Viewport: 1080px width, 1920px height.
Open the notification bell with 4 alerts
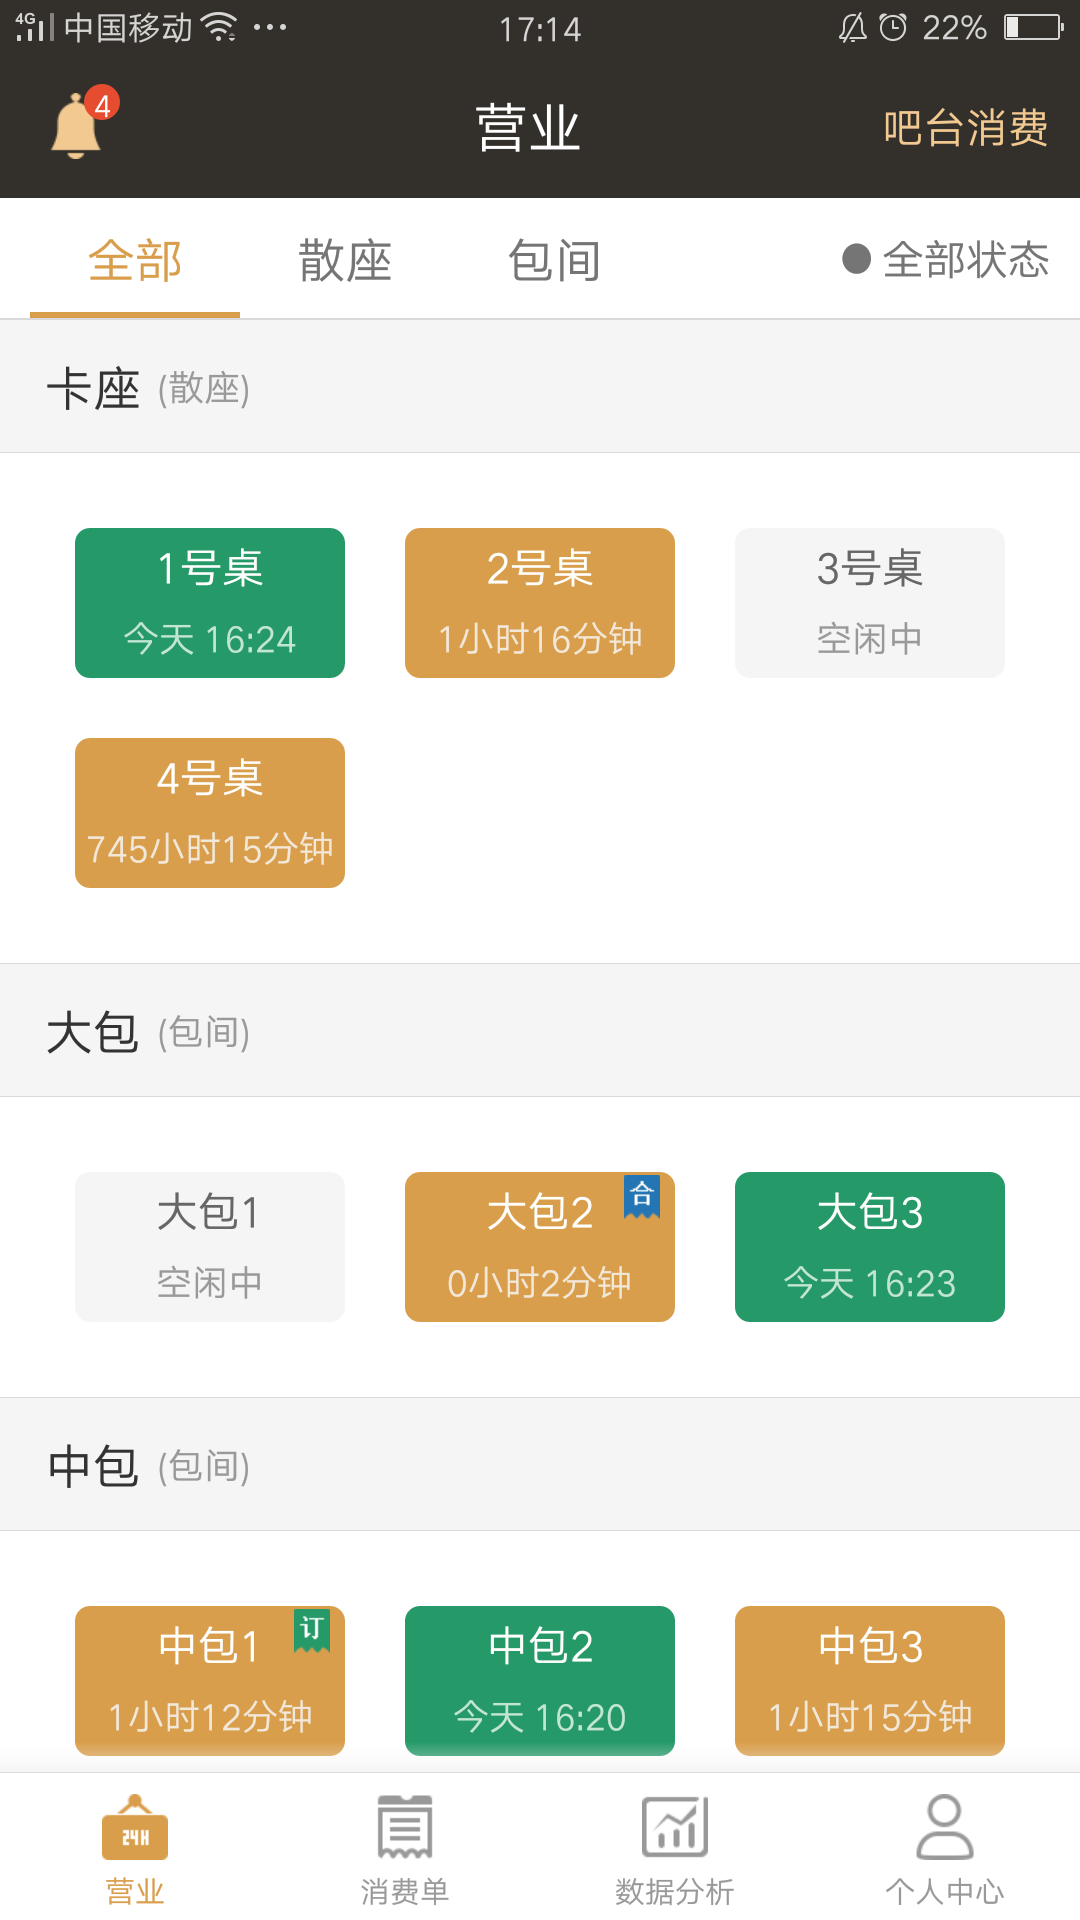tap(77, 126)
